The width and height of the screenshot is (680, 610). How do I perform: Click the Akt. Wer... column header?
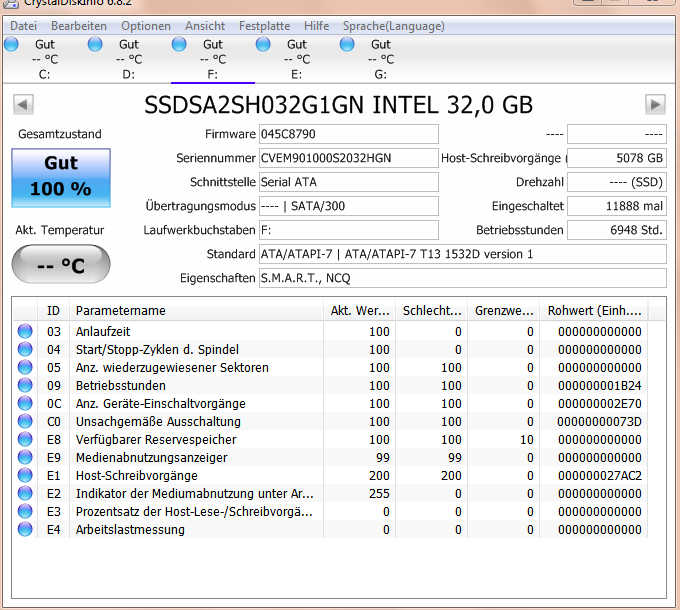[360, 311]
